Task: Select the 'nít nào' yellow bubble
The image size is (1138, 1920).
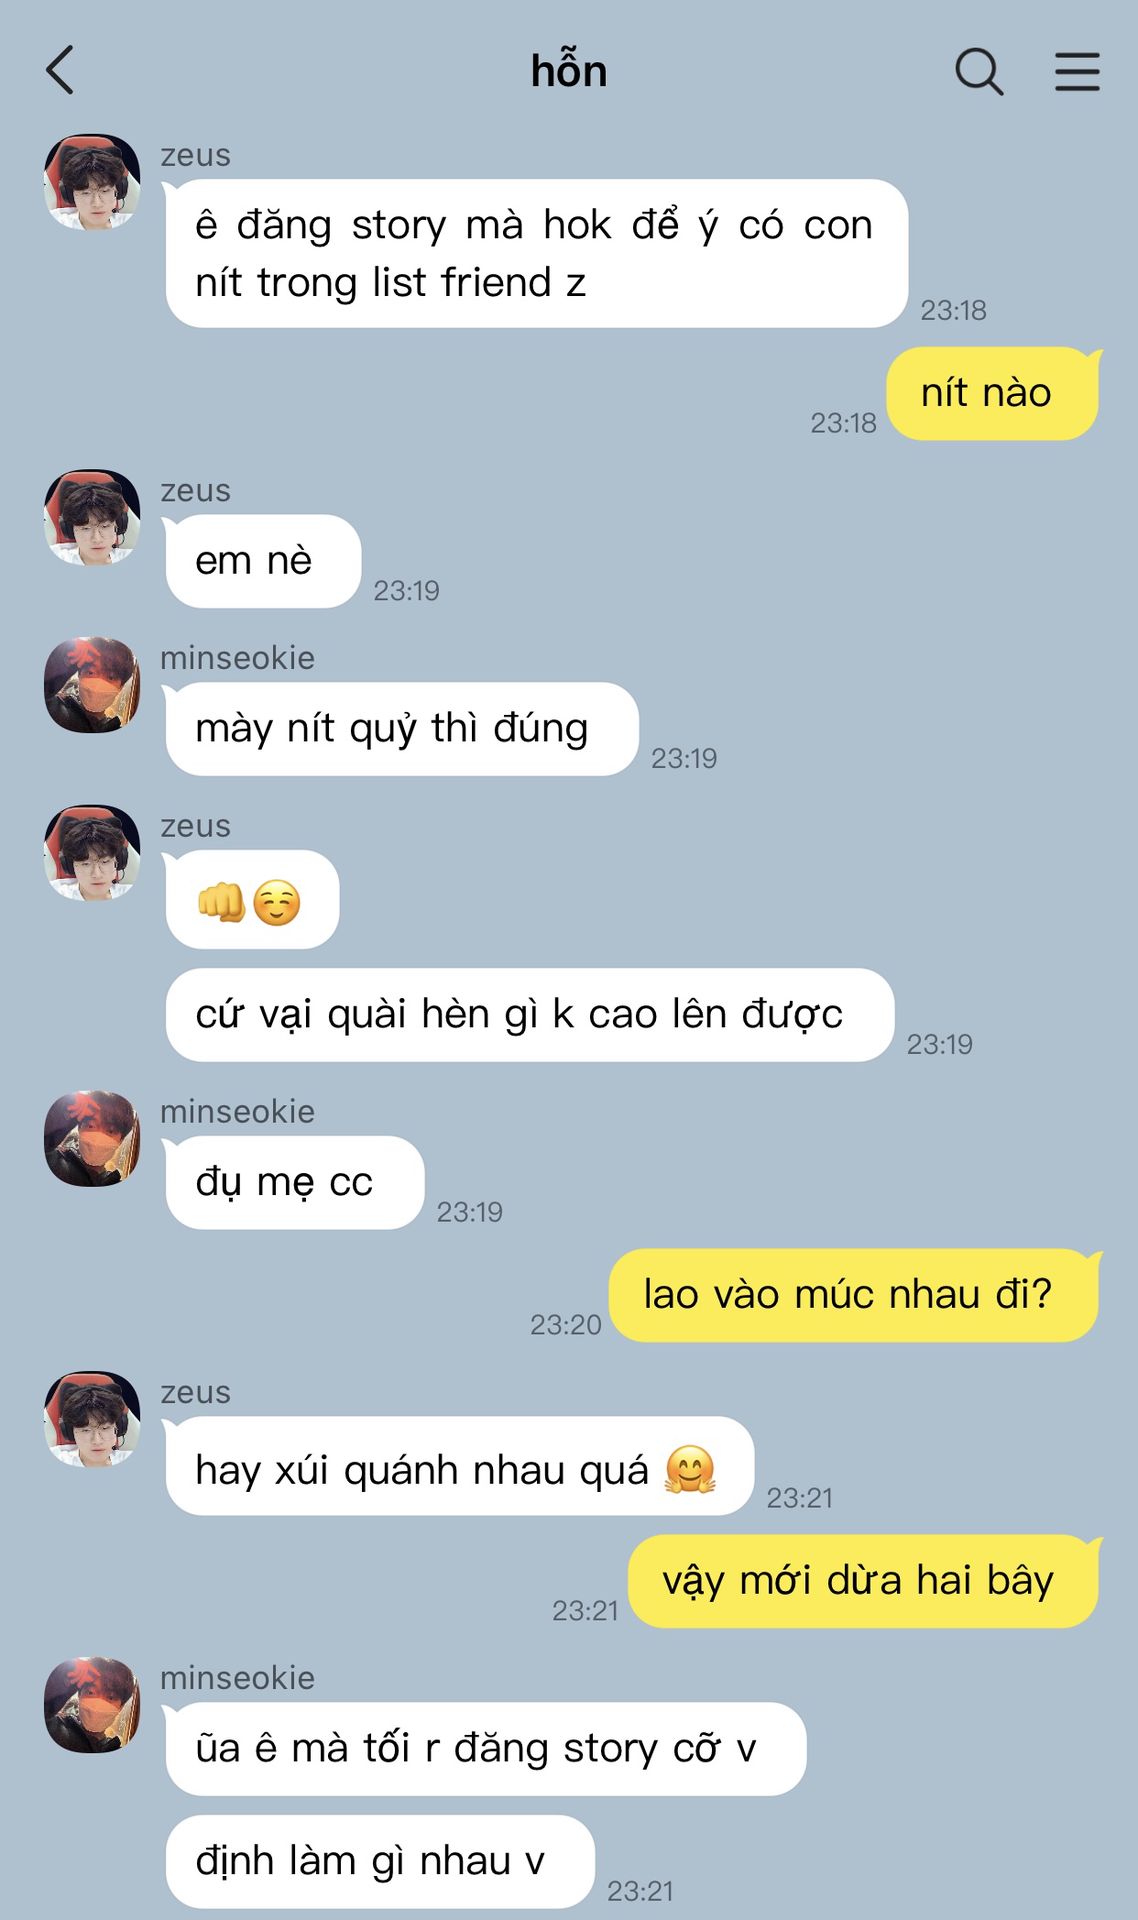Action: point(993,393)
